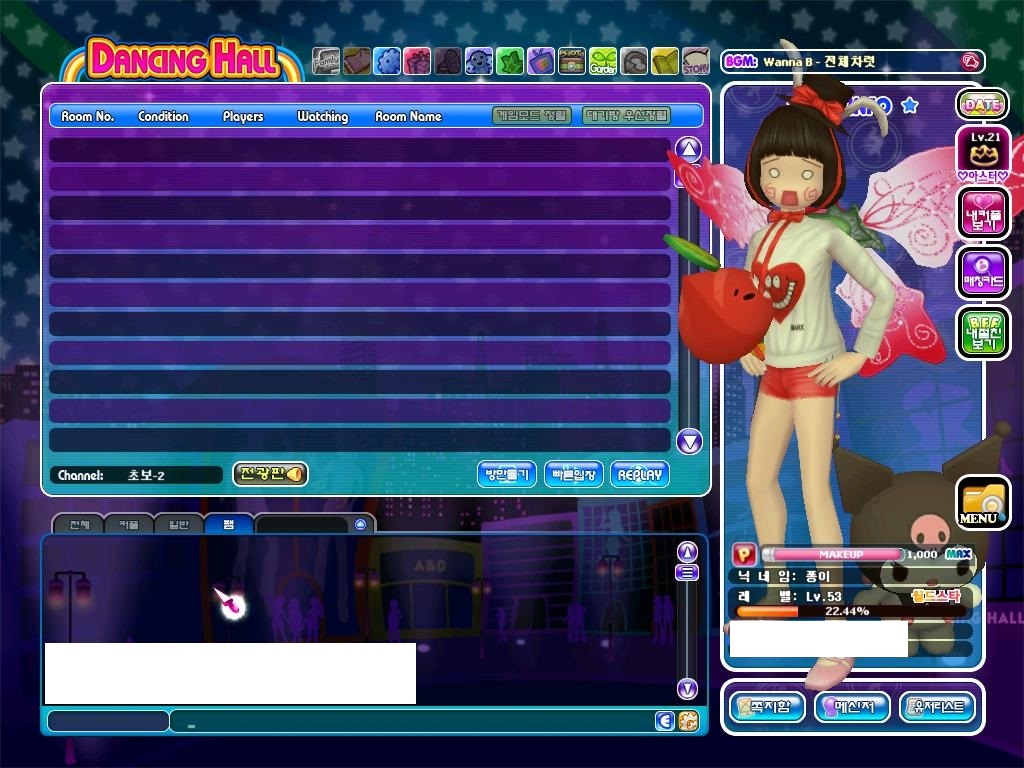The image size is (1024, 768).
Task: Click the list icon in chat scrollbar
Action: coord(686,573)
